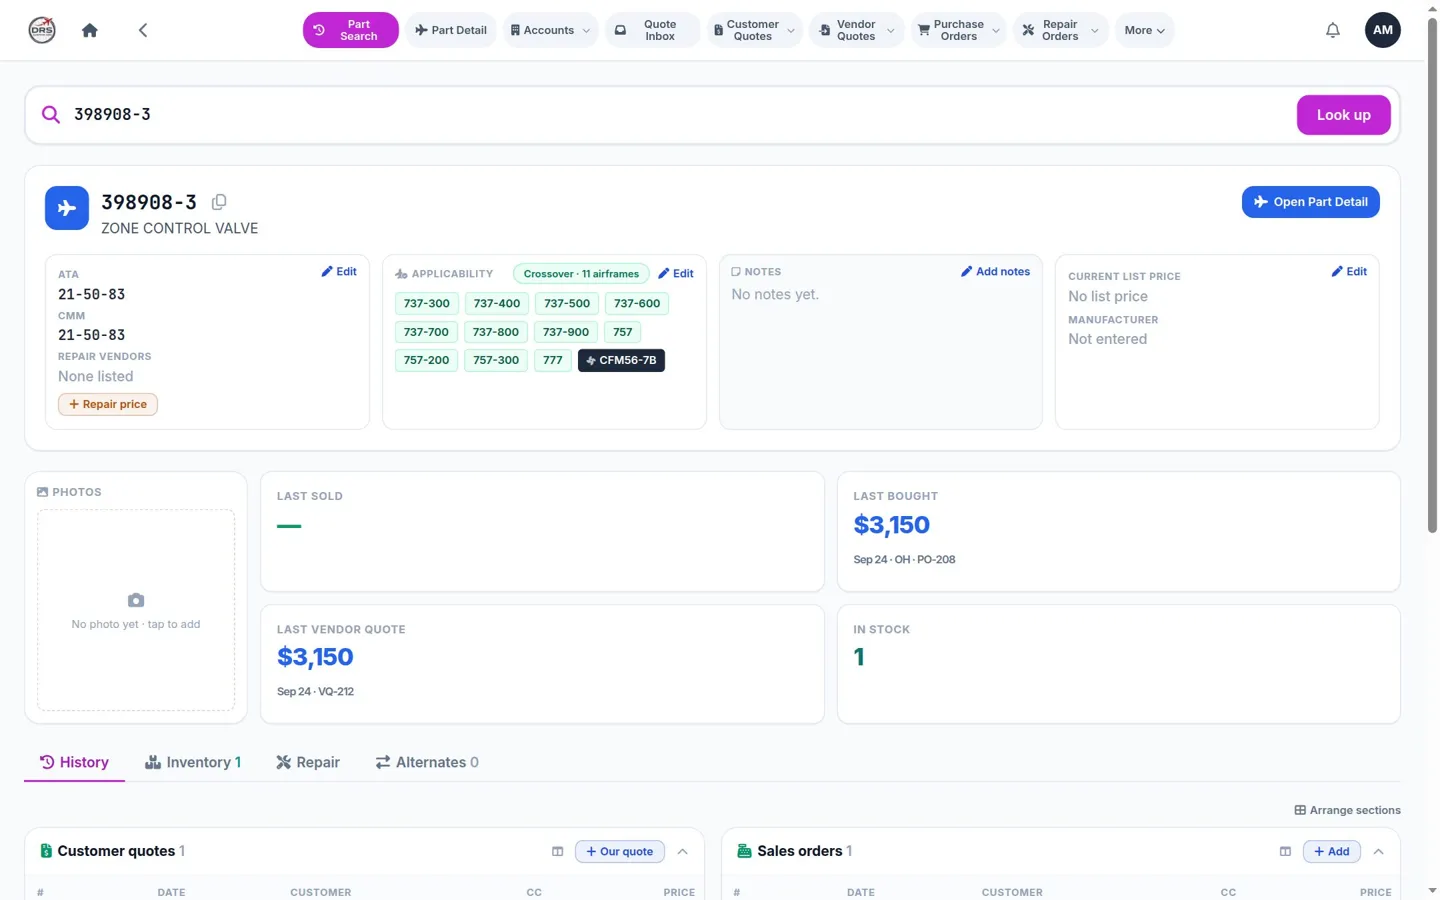
Task: Click the part number search field
Action: coord(680,115)
